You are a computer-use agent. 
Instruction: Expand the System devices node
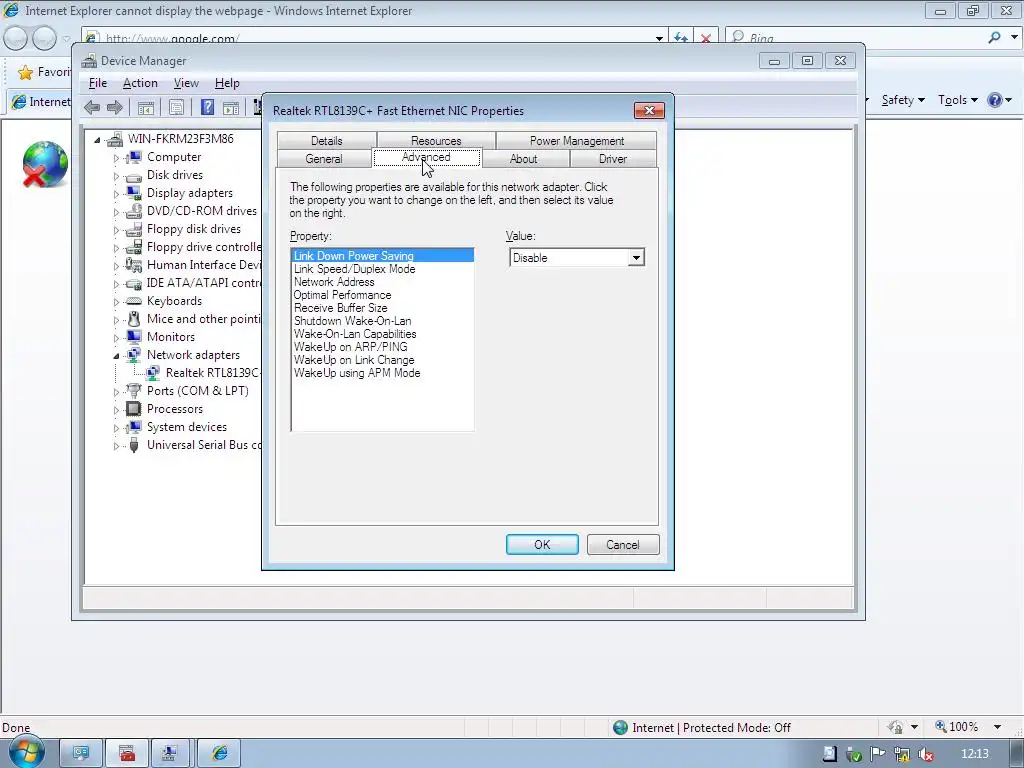pos(116,428)
